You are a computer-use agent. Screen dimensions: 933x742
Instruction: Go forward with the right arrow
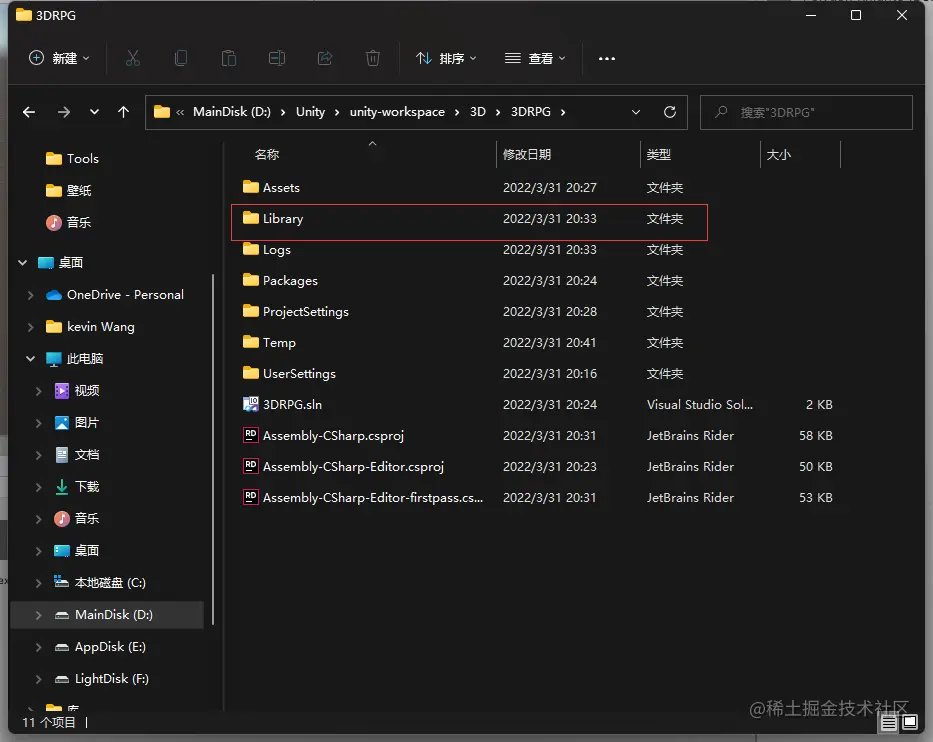point(64,112)
